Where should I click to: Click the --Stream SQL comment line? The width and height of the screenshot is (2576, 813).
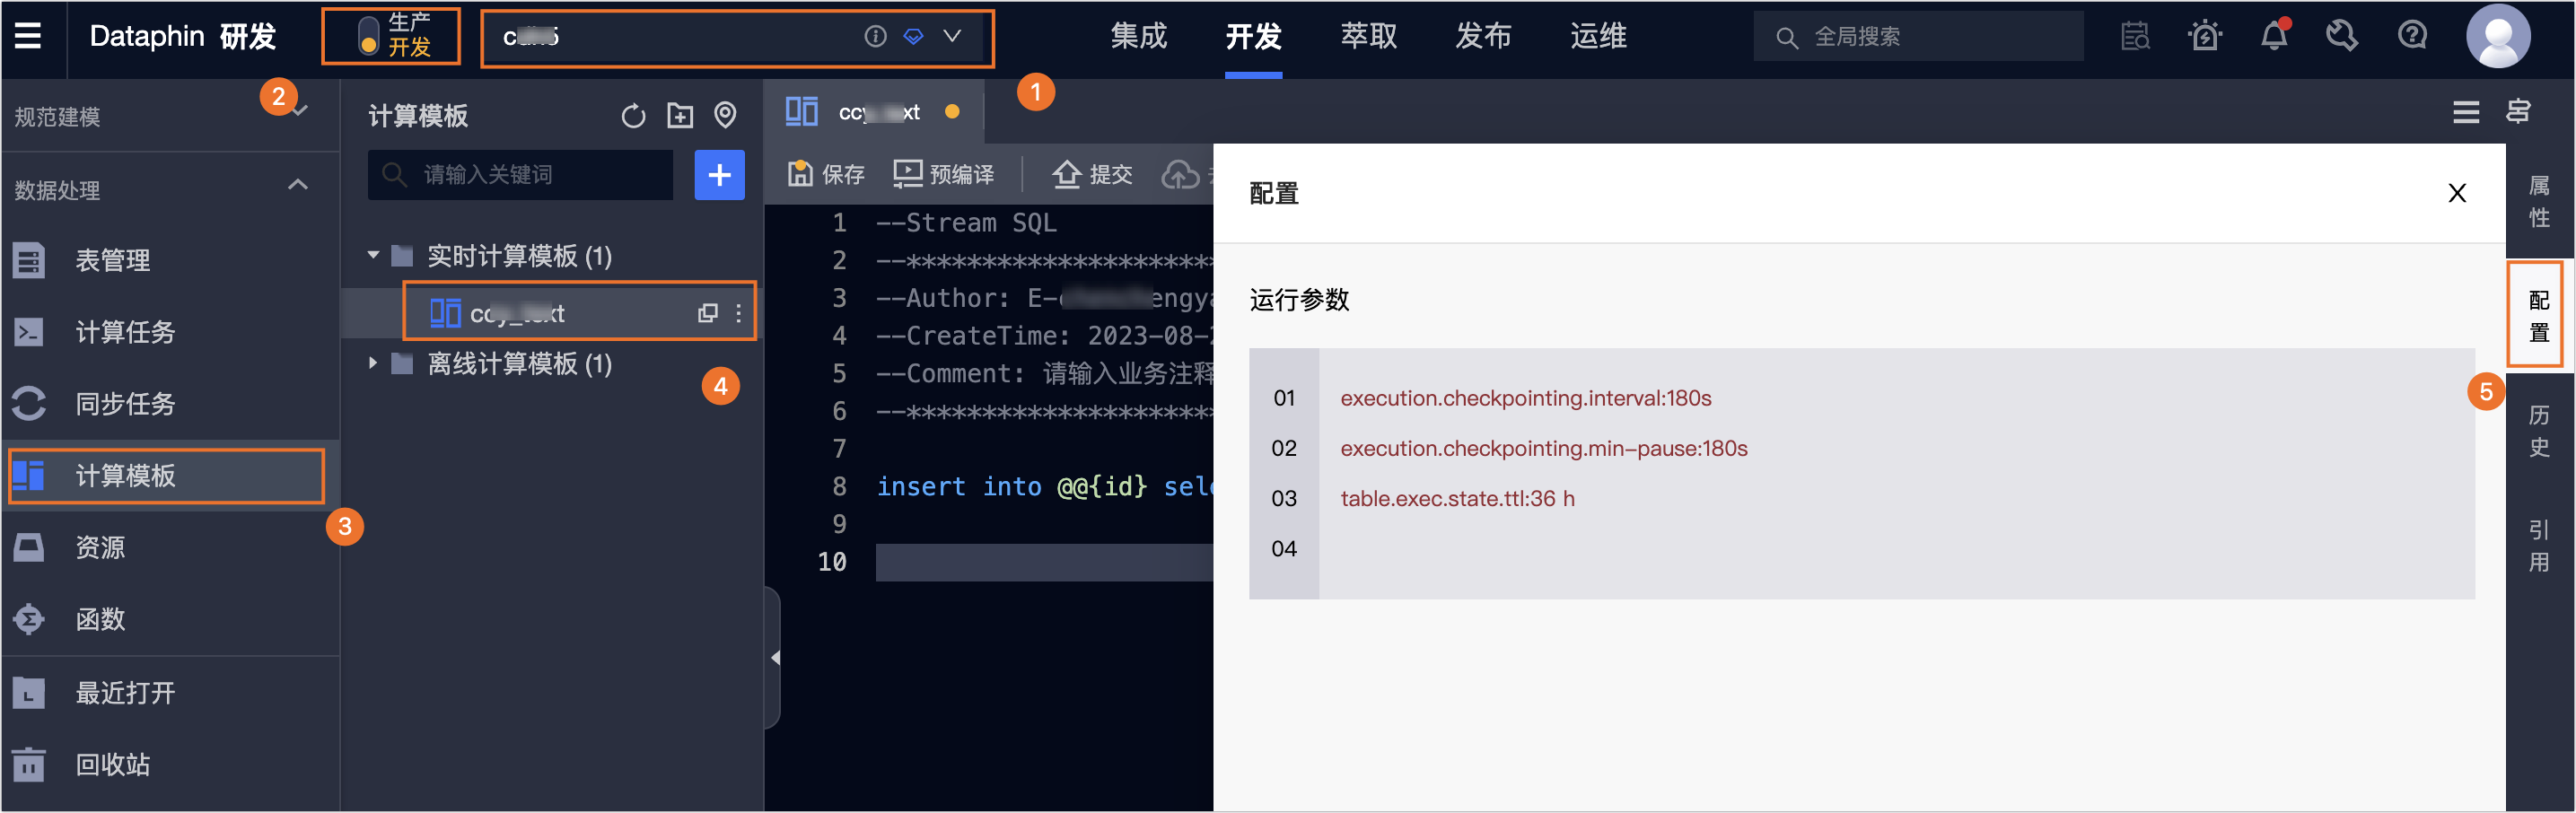(966, 223)
